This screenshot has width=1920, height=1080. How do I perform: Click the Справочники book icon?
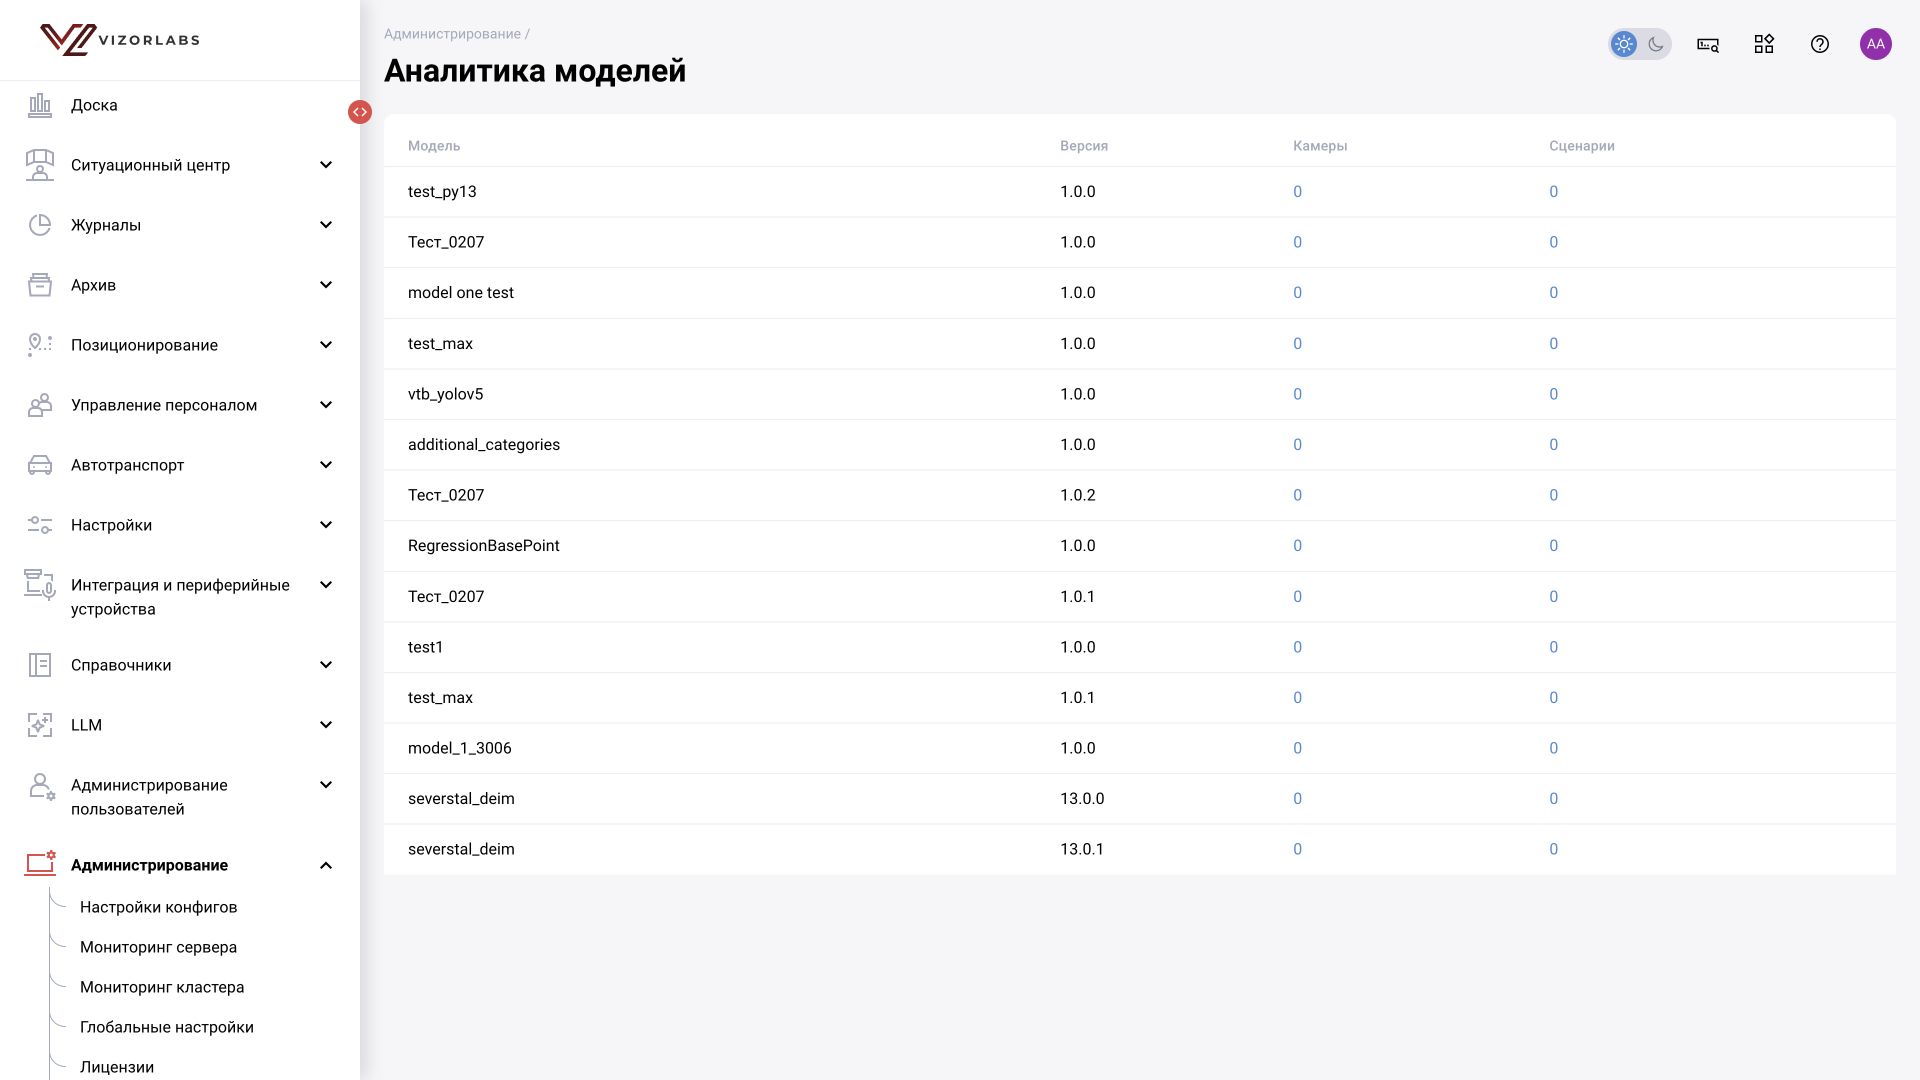pos(40,665)
